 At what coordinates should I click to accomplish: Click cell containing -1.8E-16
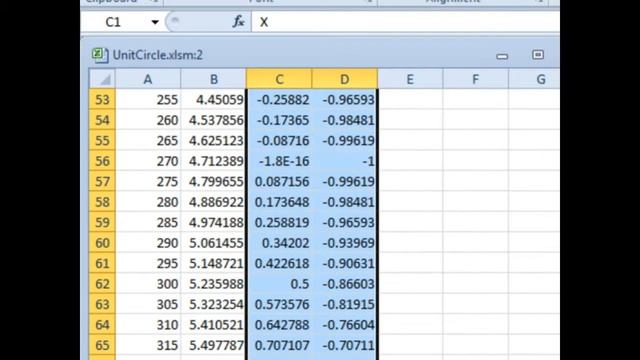tap(279, 161)
